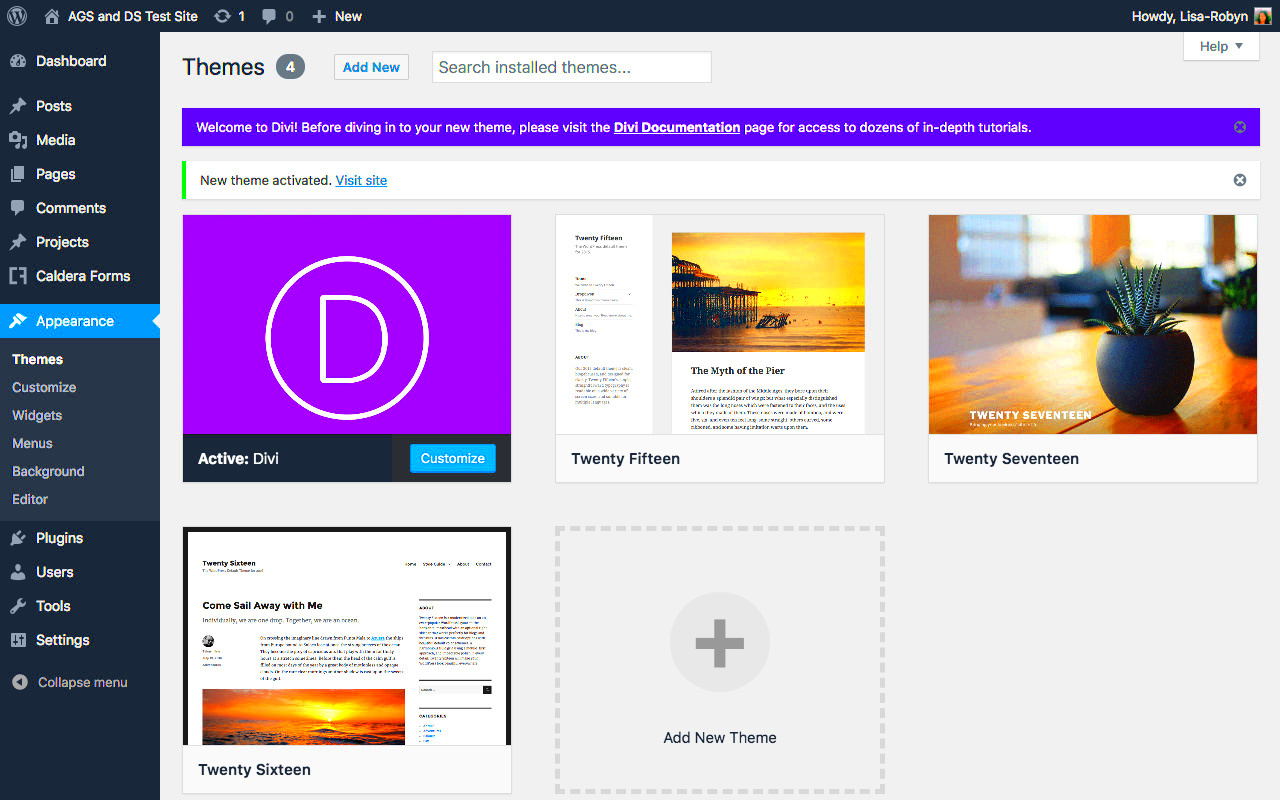The height and width of the screenshot is (800, 1280).
Task: Open the WordPress logo menu
Action: coord(17,16)
